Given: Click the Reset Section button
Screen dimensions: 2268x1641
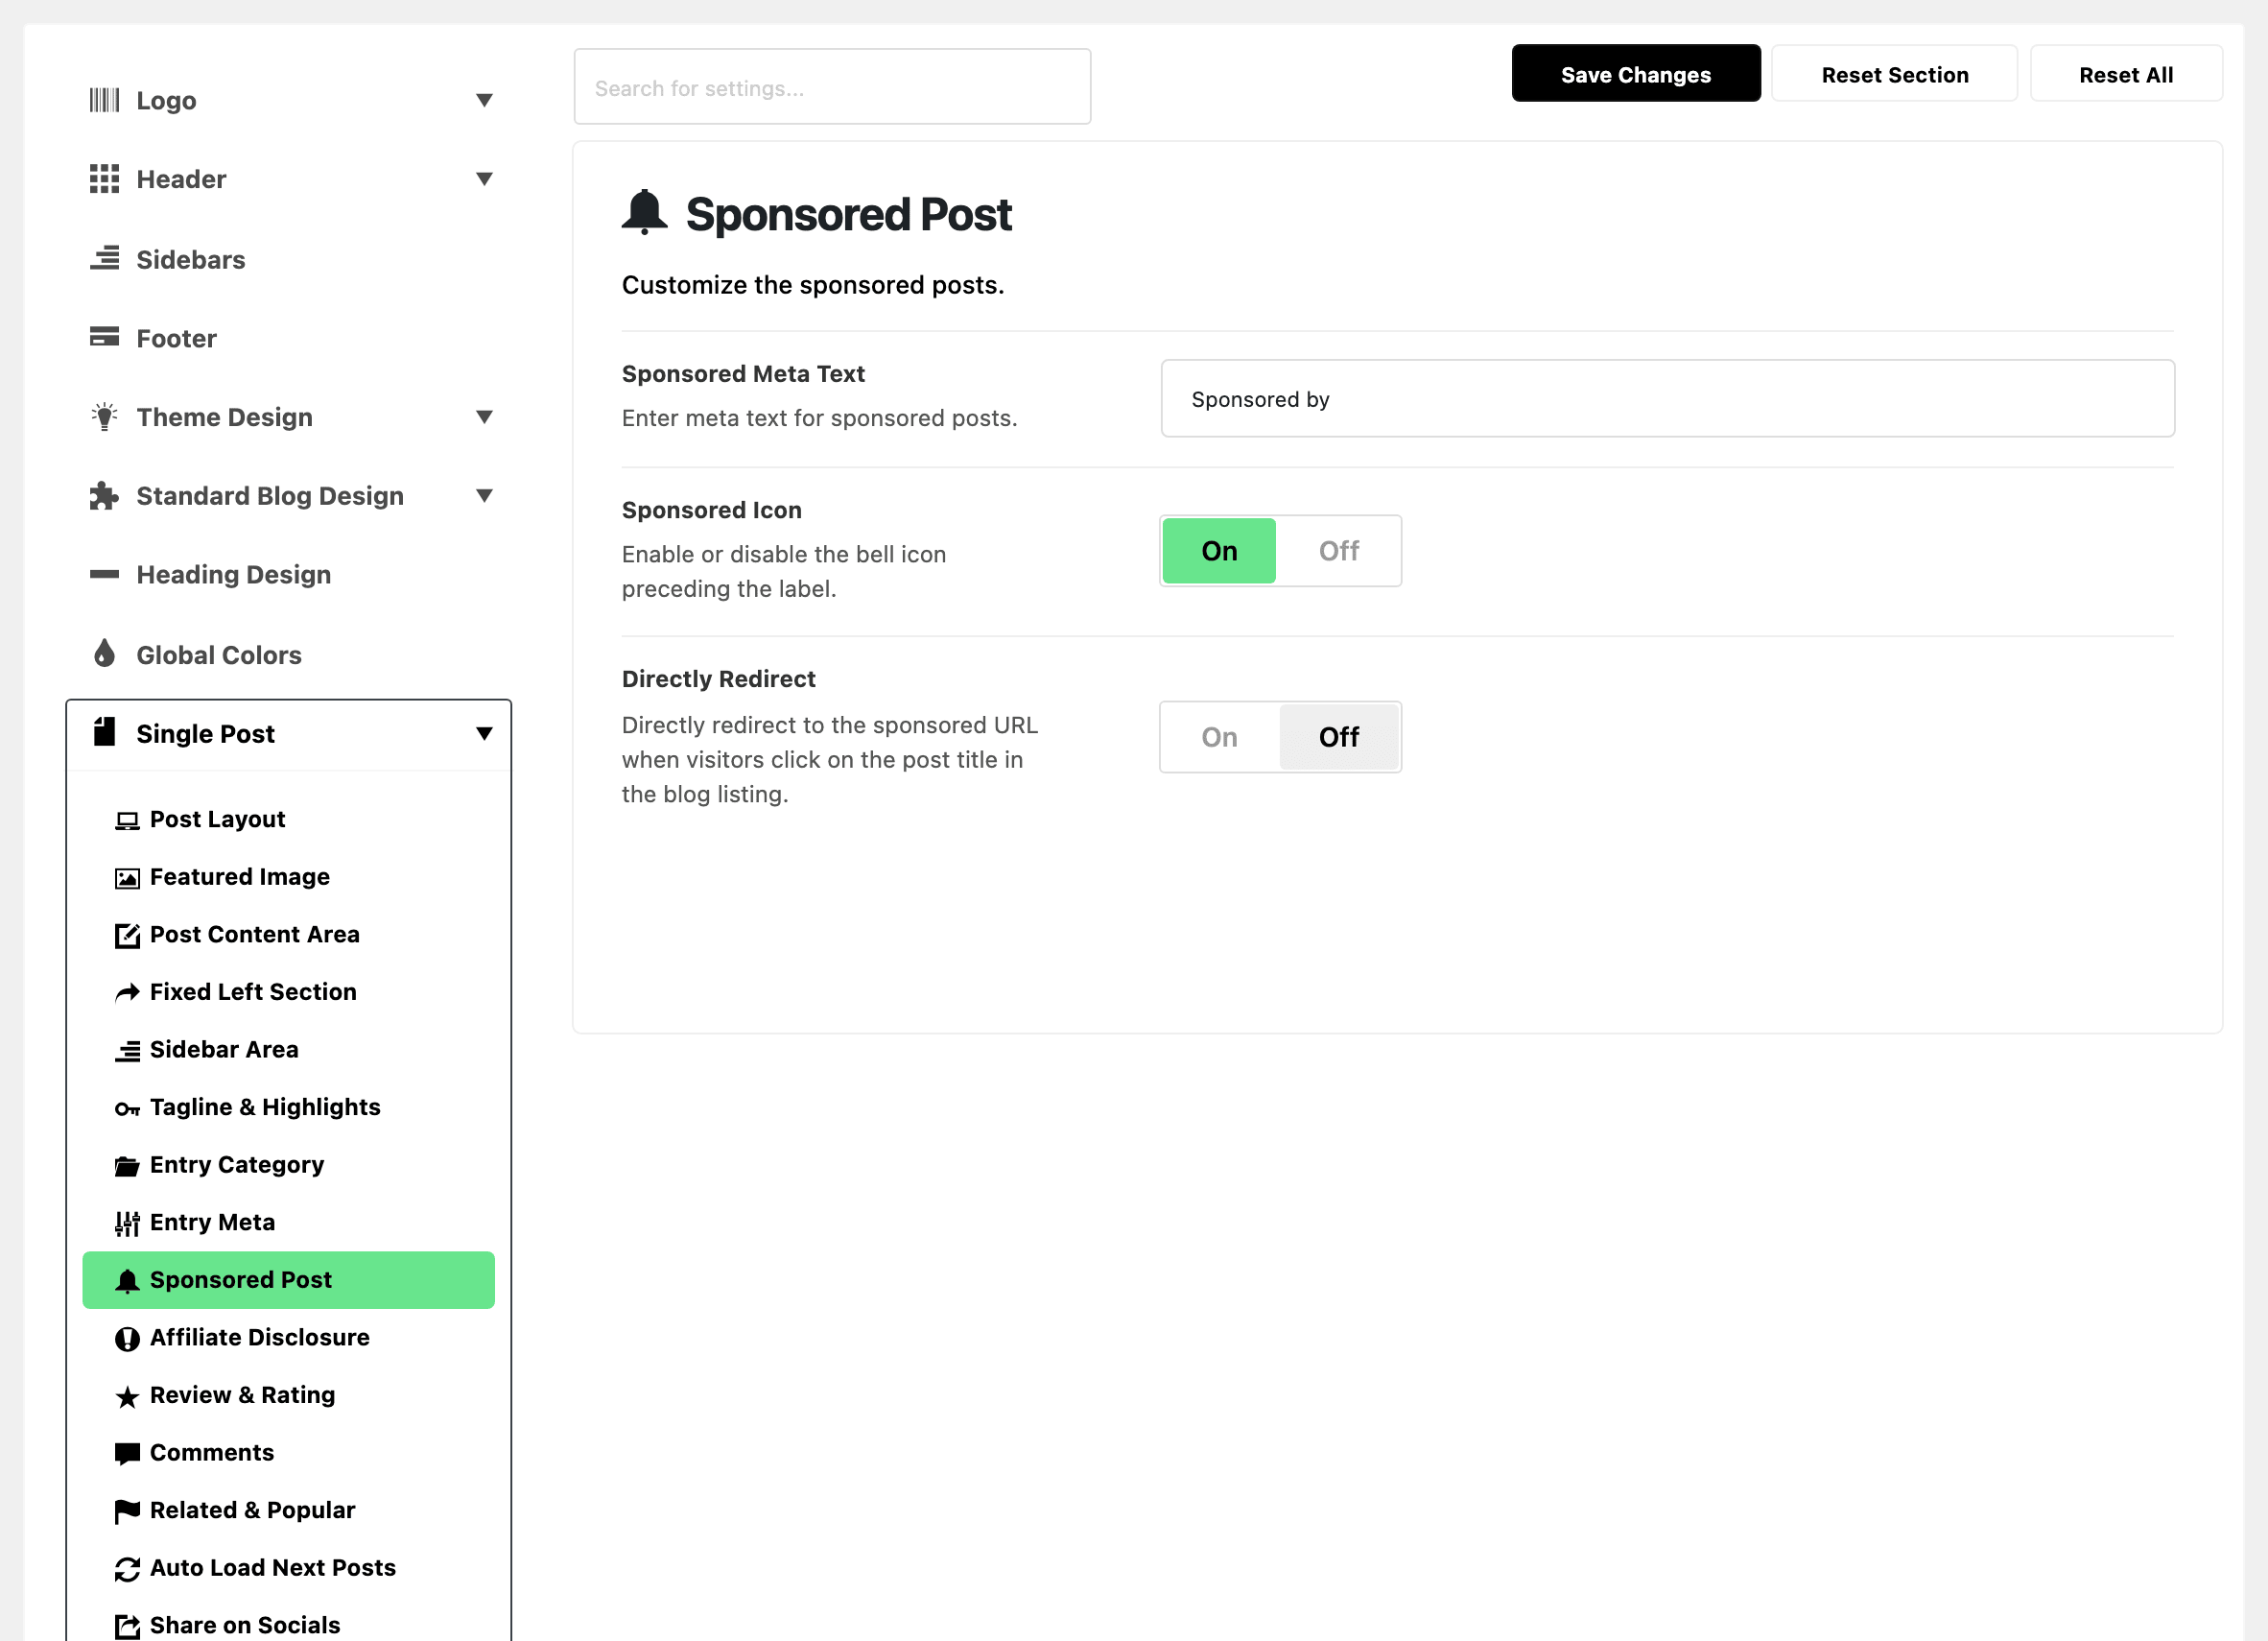Looking at the screenshot, I should click(1895, 74).
